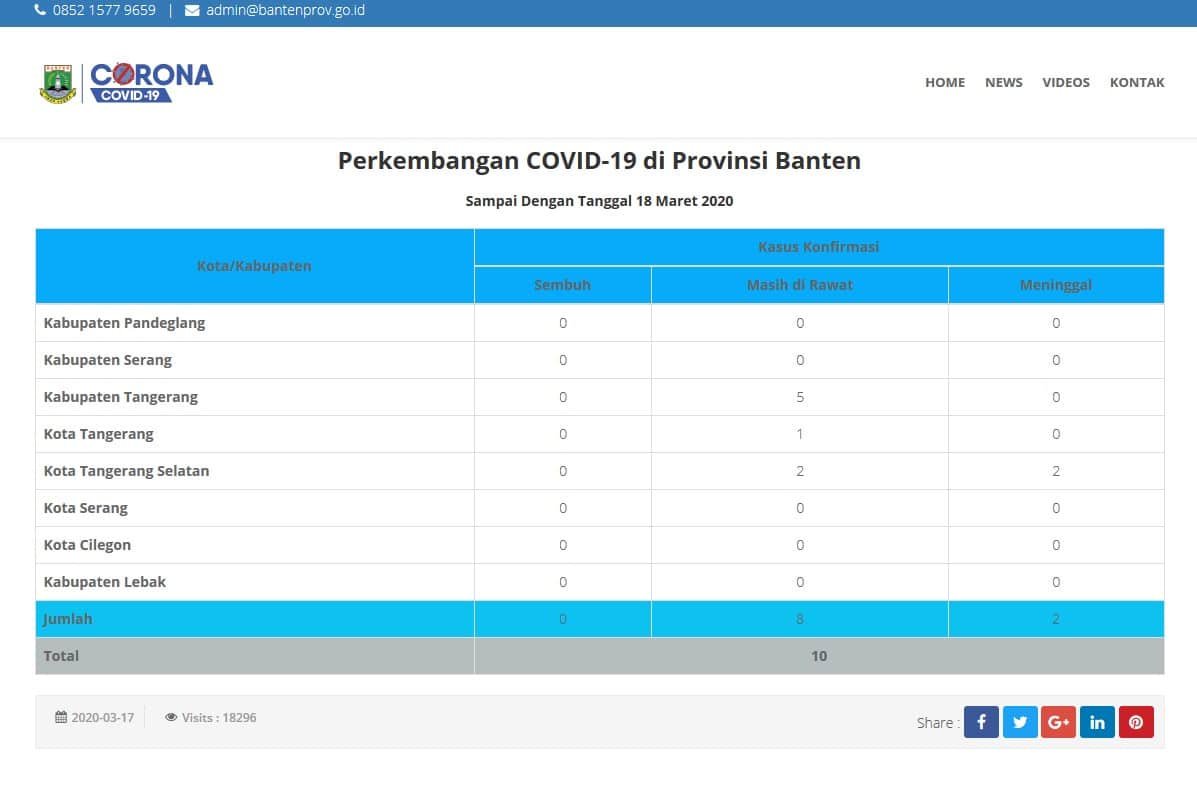Select the Kabupaten Tangerang row label

coord(121,397)
